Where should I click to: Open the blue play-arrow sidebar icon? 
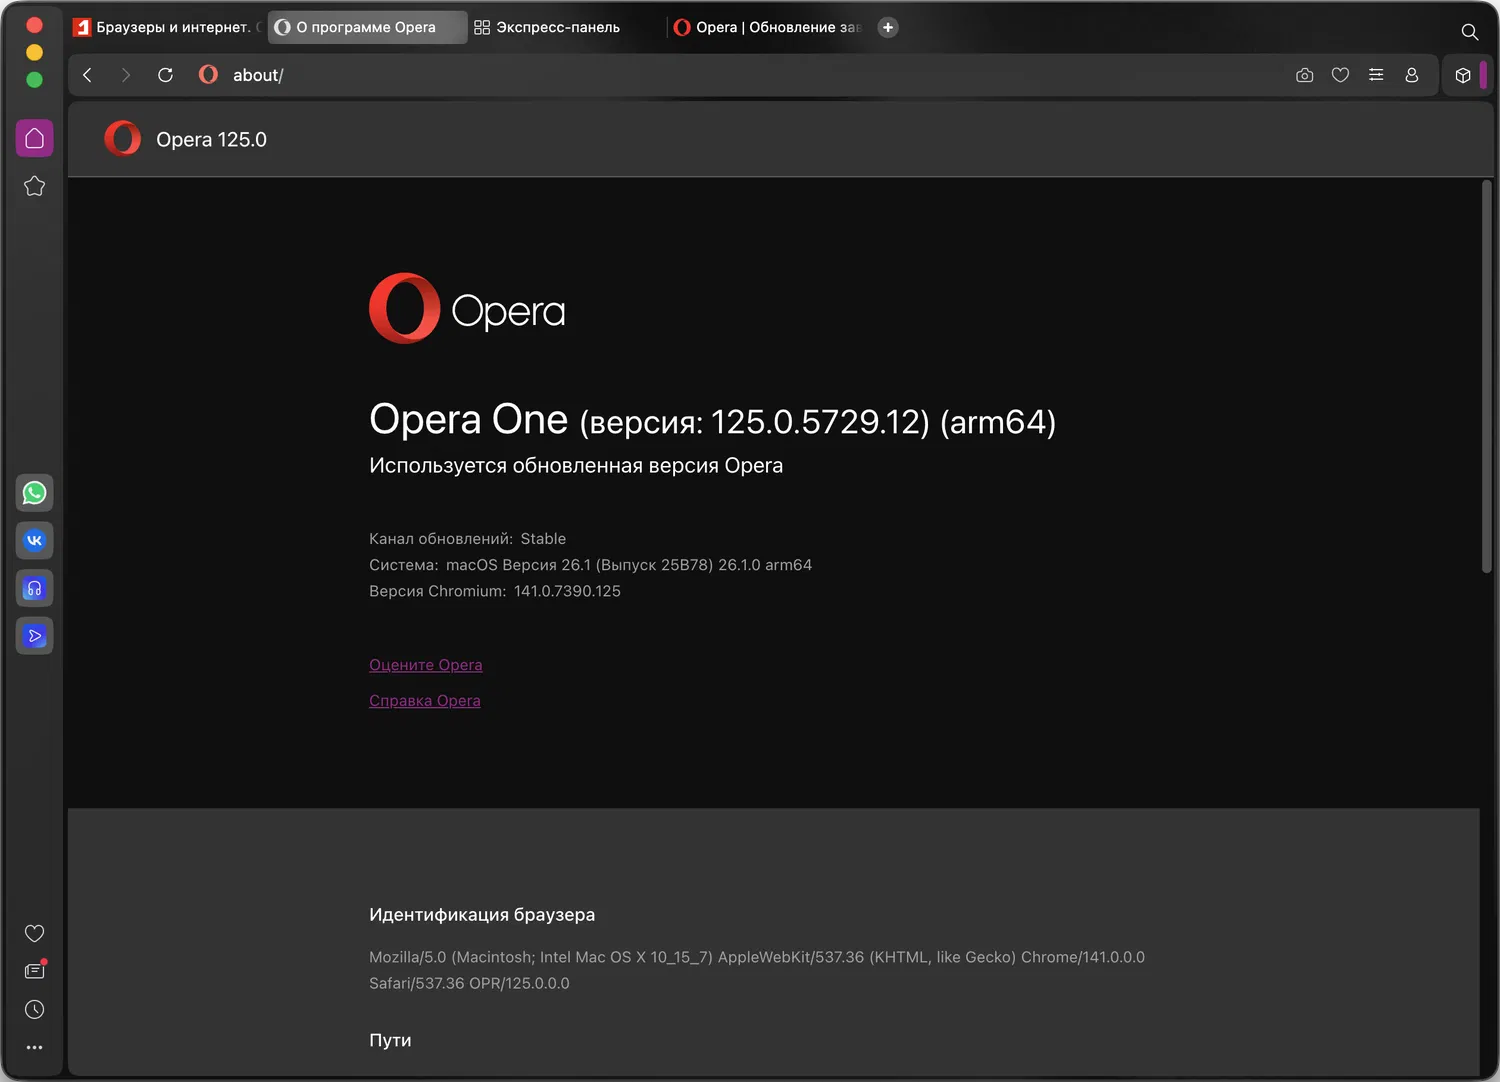pos(34,636)
